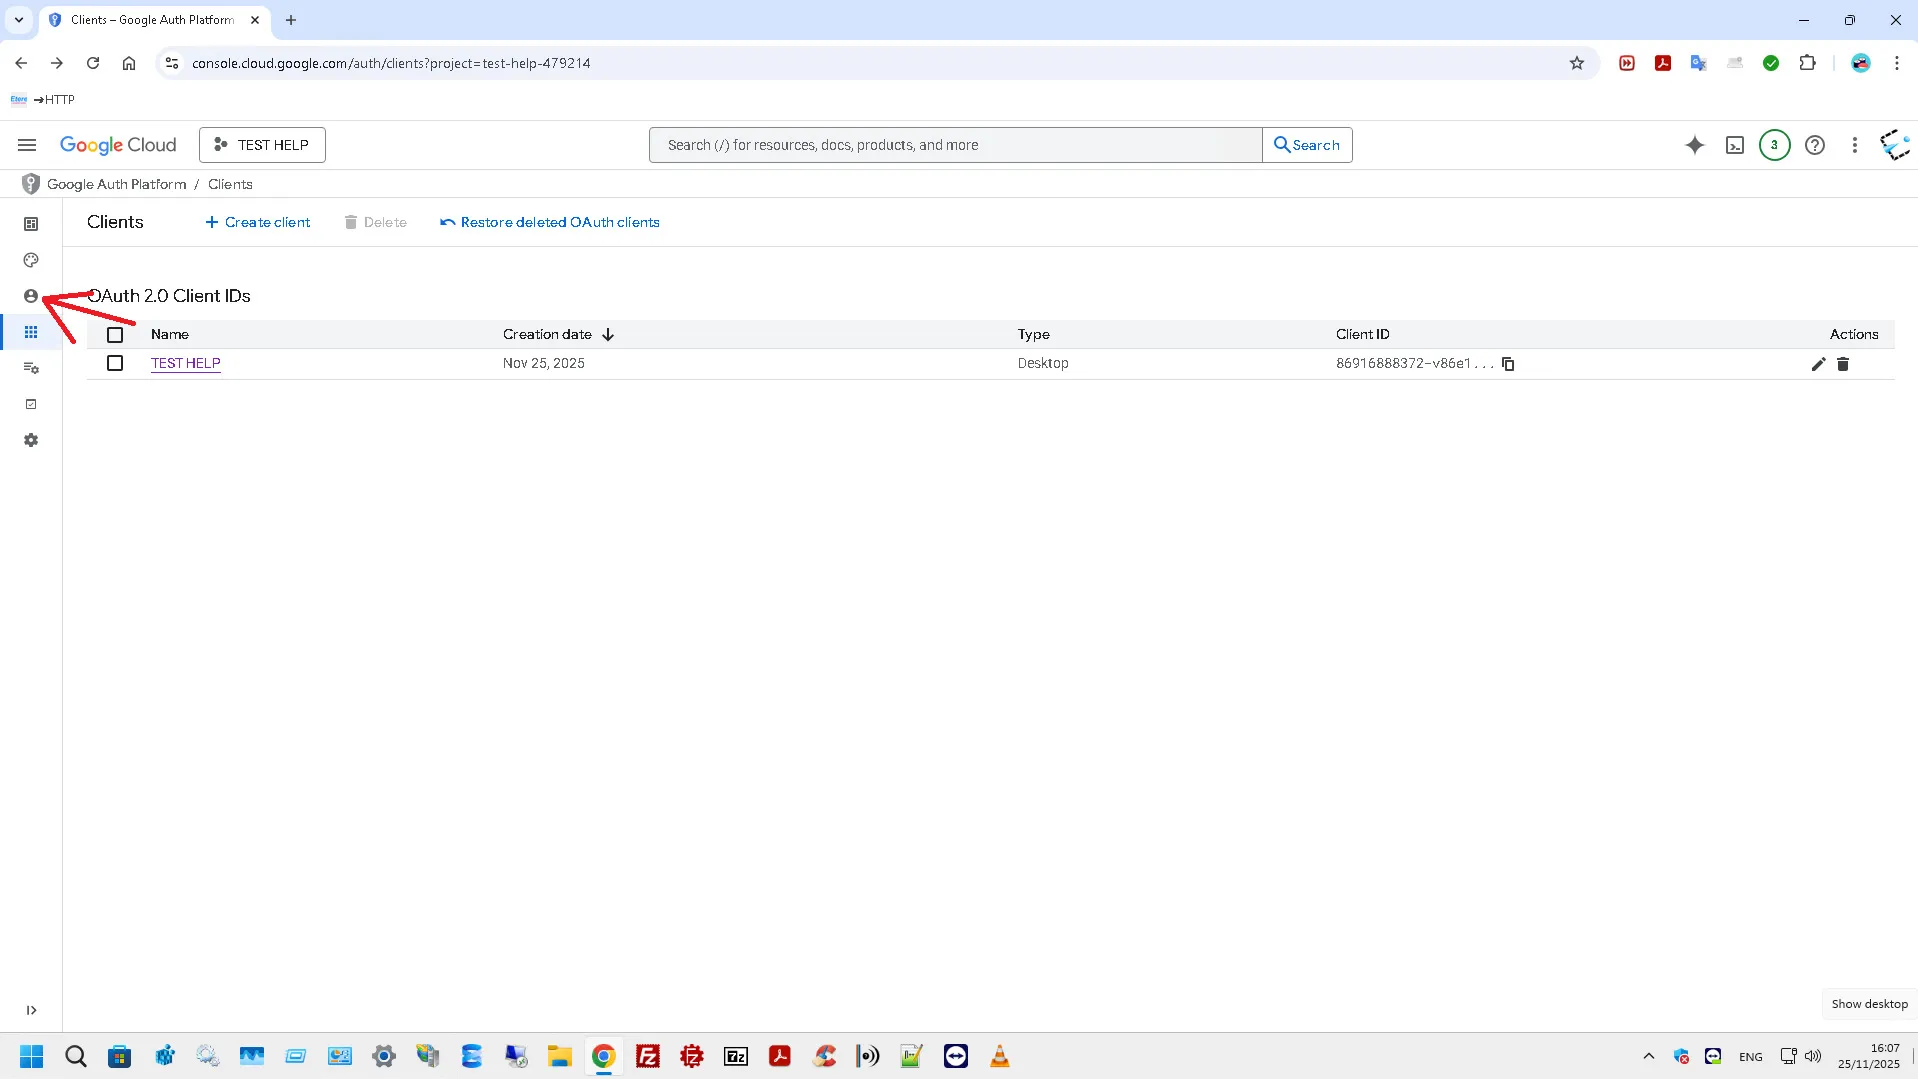Image resolution: width=1918 pixels, height=1079 pixels.
Task: Copy the Client ID to clipboard
Action: [1508, 364]
